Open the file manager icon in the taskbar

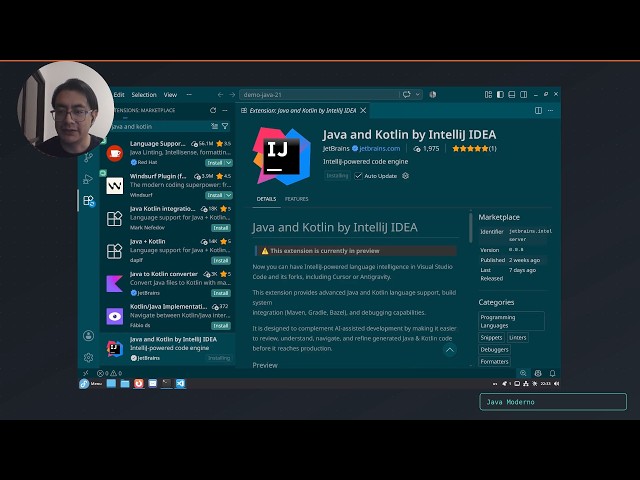pyautogui.click(x=125, y=384)
